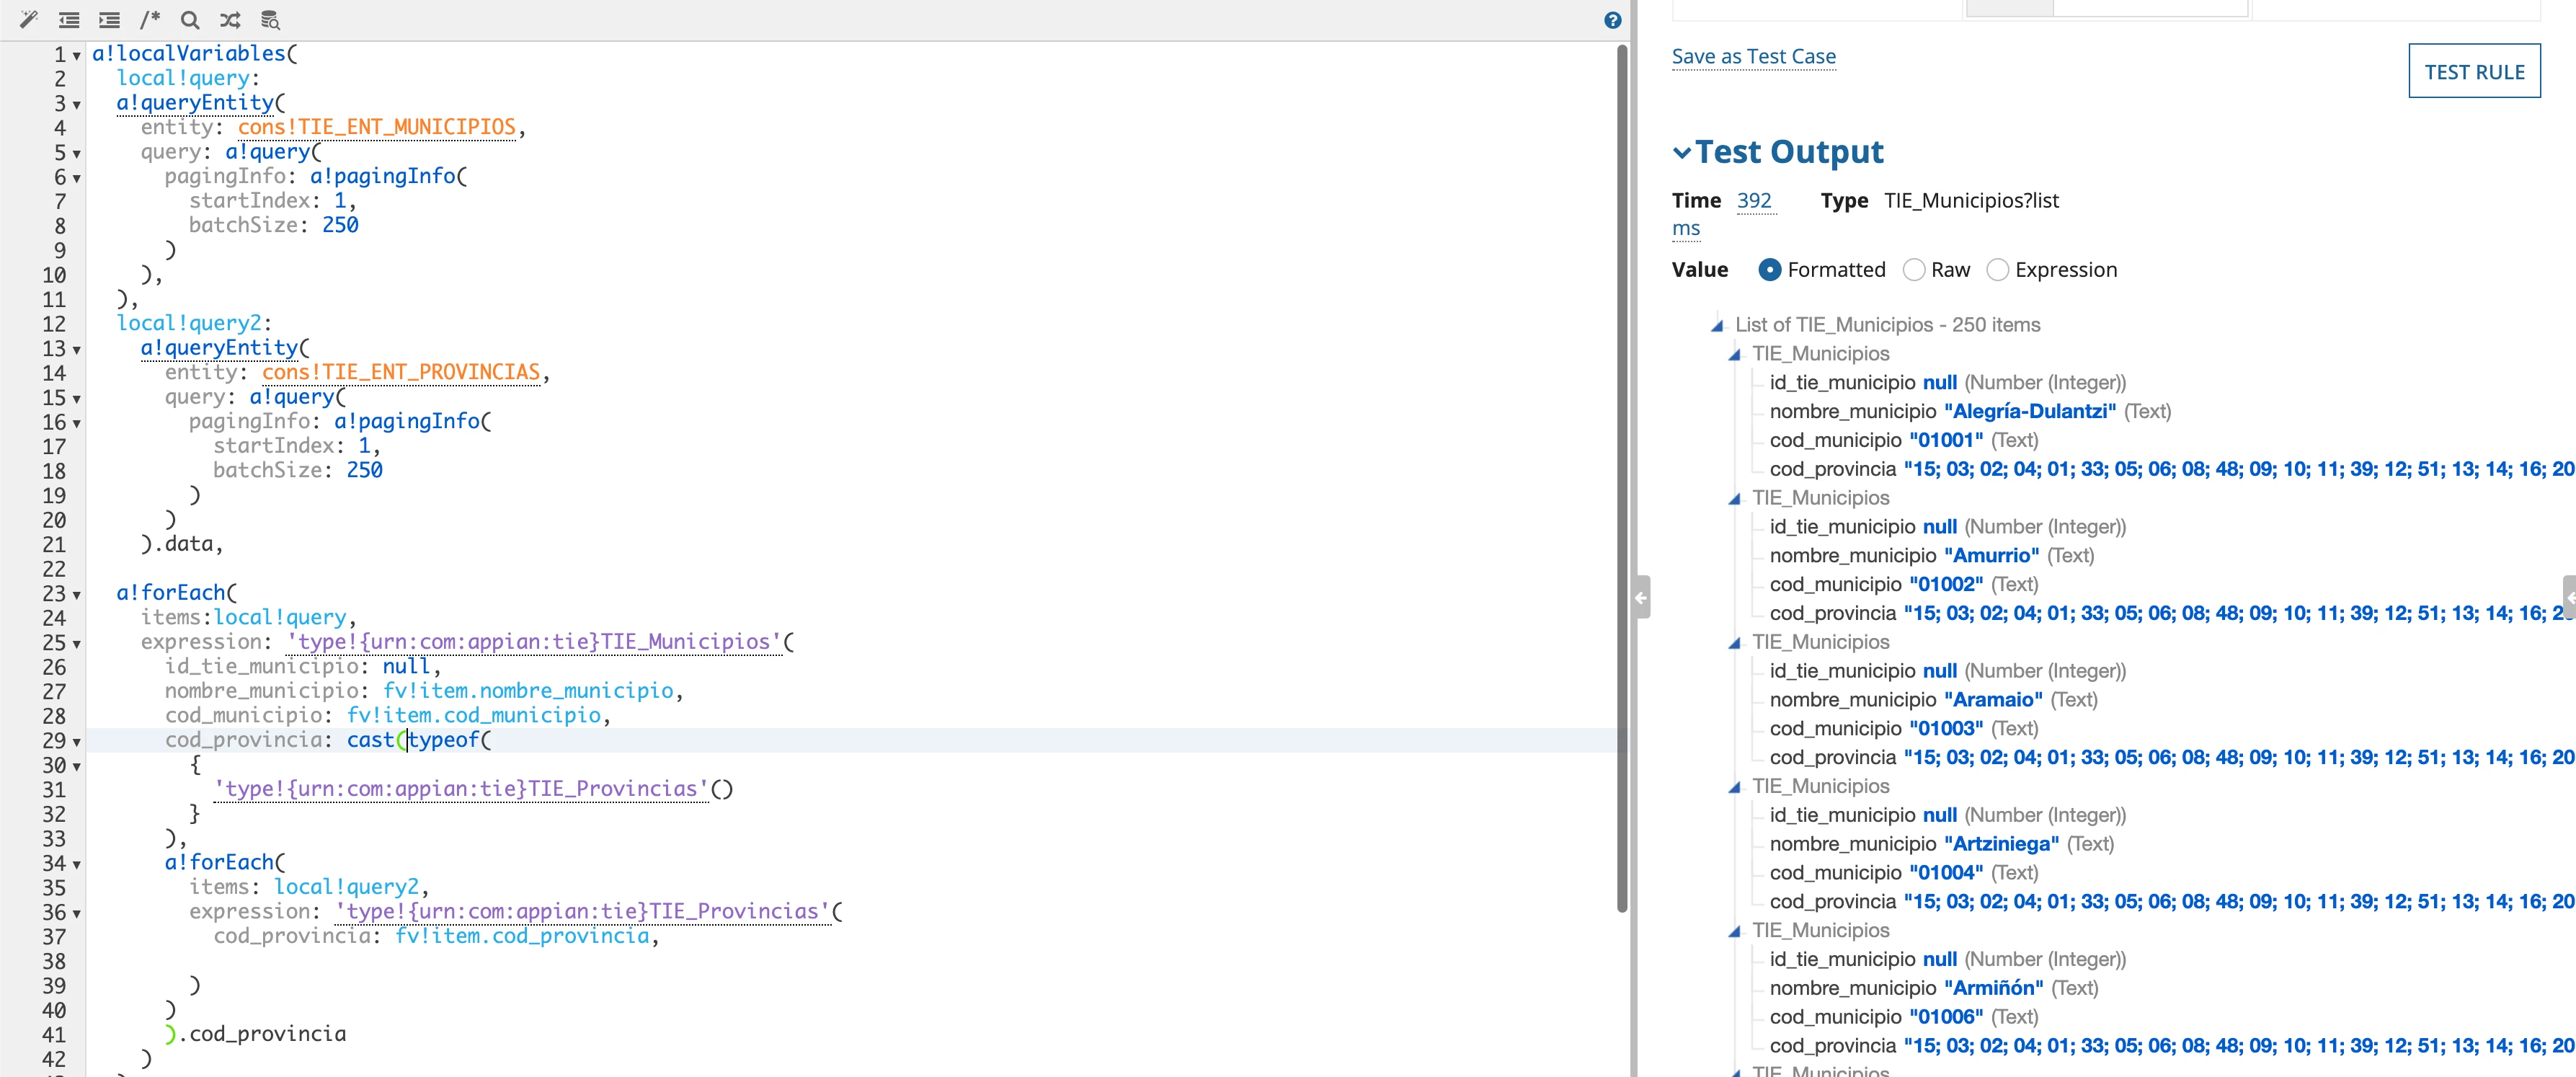The height and width of the screenshot is (1077, 2576).
Task: Click the ms time breakdown link
Action: point(1686,229)
